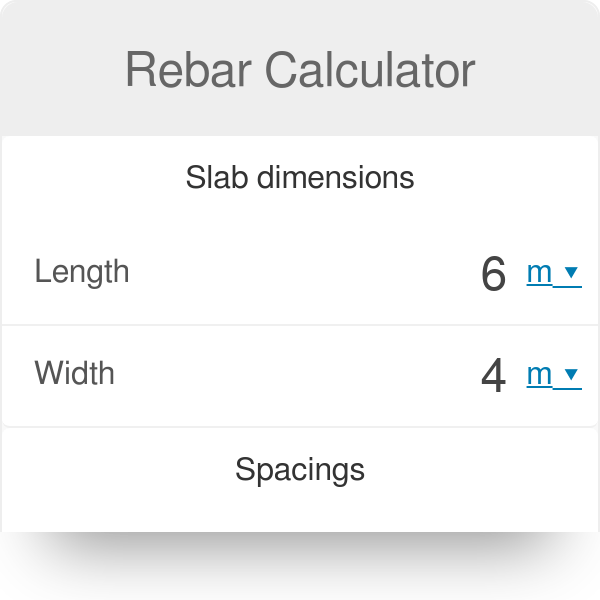Click the Slab dimensions section heading
Image resolution: width=600 pixels, height=600 pixels.
(x=300, y=177)
